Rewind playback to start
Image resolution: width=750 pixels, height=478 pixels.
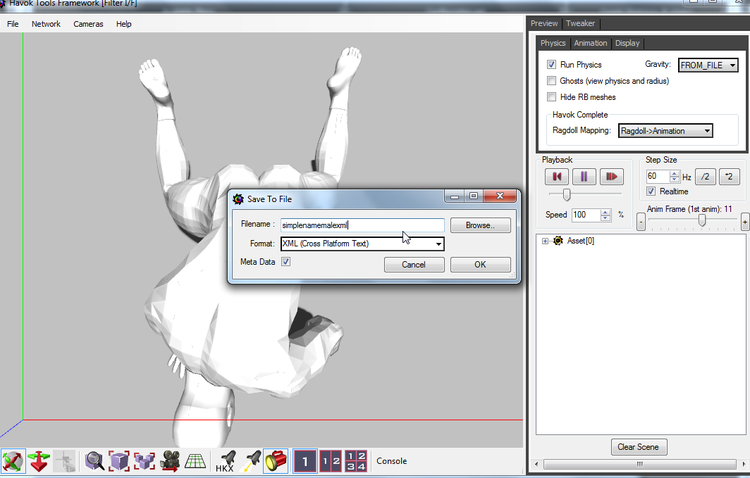pos(557,177)
